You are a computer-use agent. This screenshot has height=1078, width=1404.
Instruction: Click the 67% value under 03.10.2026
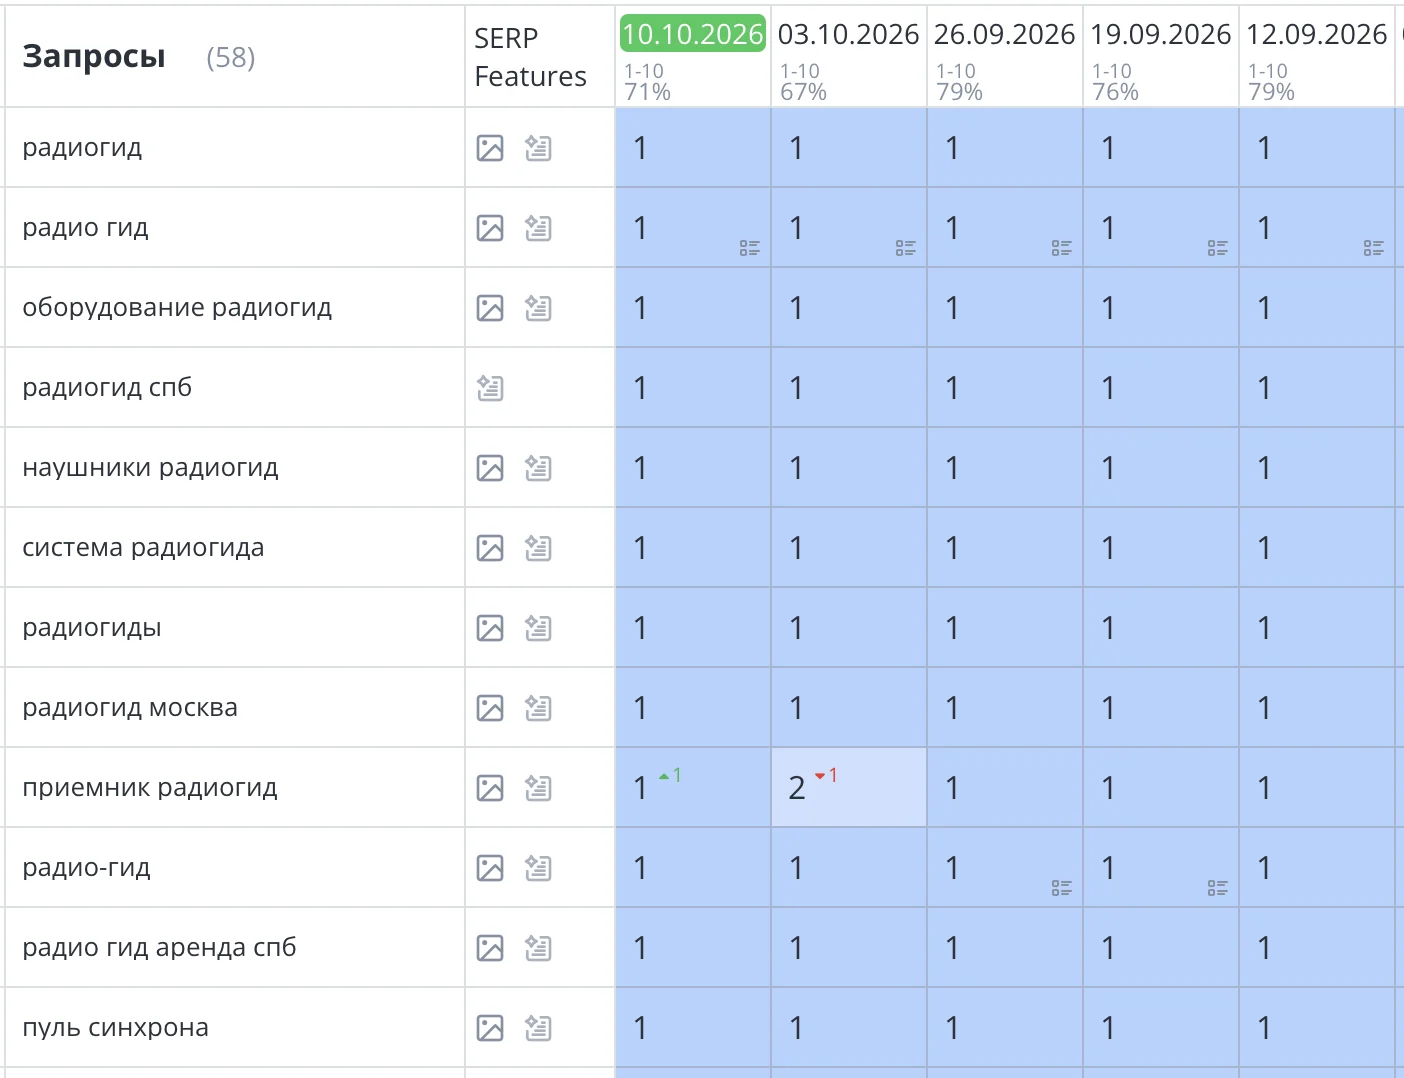coord(804,92)
